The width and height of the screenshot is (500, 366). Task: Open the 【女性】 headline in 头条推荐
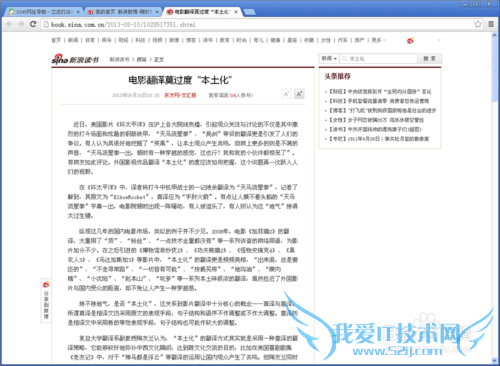click(x=376, y=120)
